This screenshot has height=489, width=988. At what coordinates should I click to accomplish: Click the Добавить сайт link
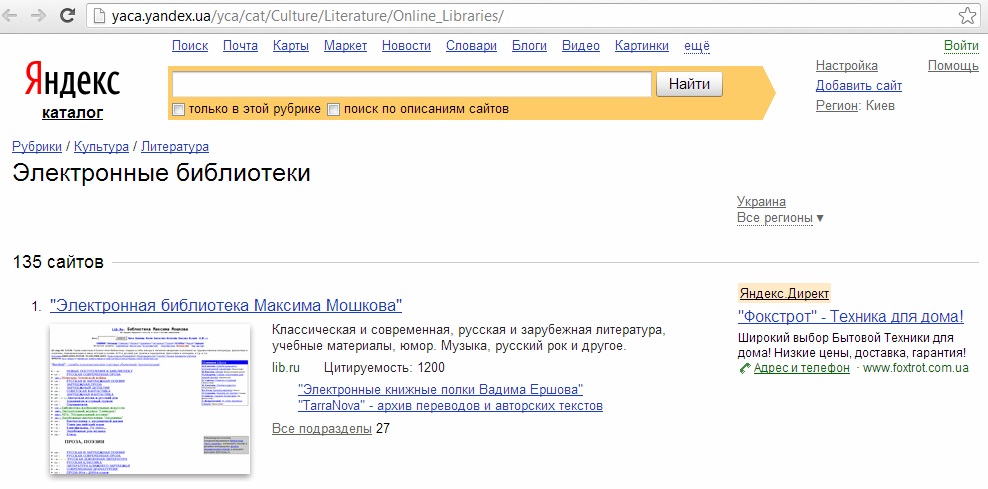[x=859, y=86]
